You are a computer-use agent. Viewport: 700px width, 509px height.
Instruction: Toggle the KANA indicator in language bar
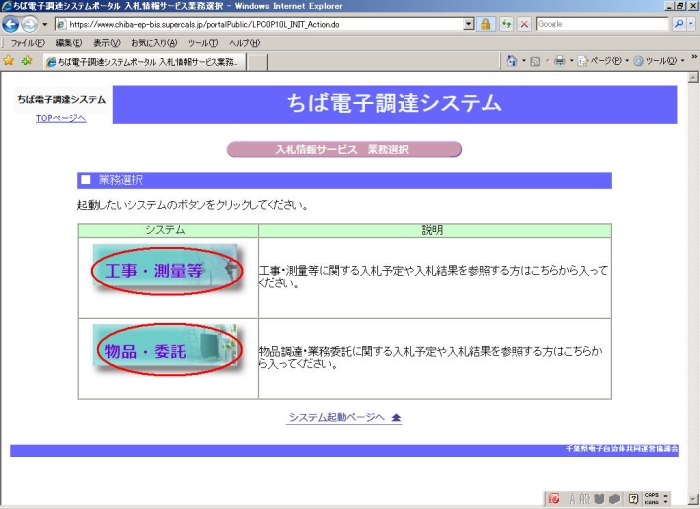pyautogui.click(x=651, y=502)
